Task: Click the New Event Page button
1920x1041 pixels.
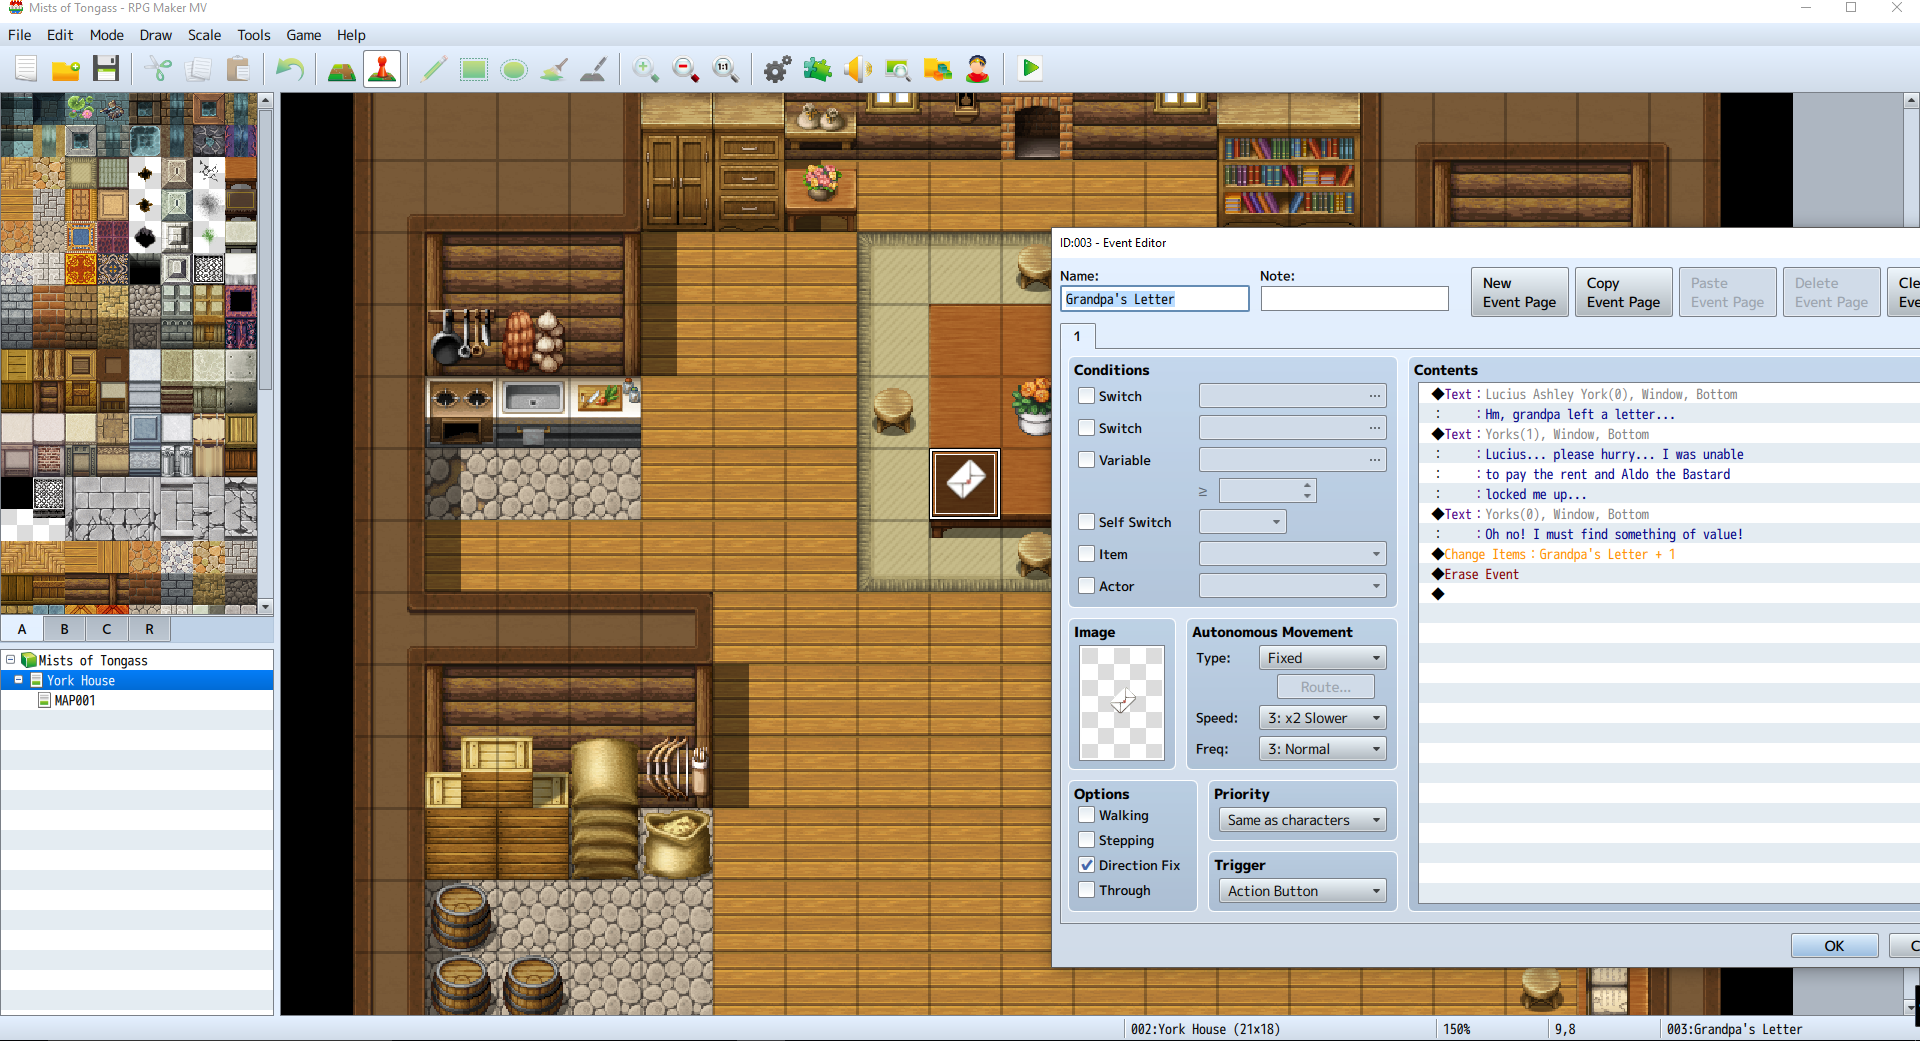Action: click(1519, 292)
